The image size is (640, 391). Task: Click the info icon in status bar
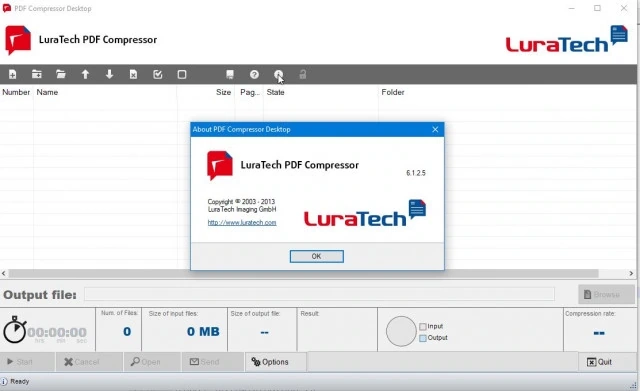4,382
